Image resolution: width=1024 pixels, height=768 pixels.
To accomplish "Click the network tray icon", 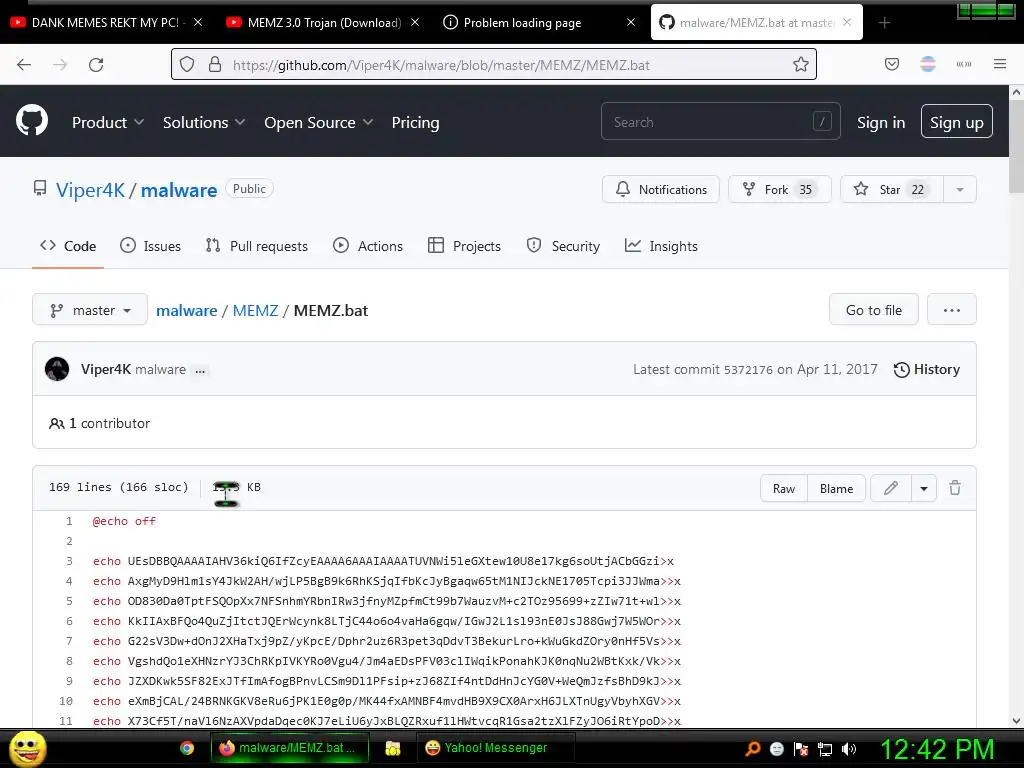I will click(825, 749).
